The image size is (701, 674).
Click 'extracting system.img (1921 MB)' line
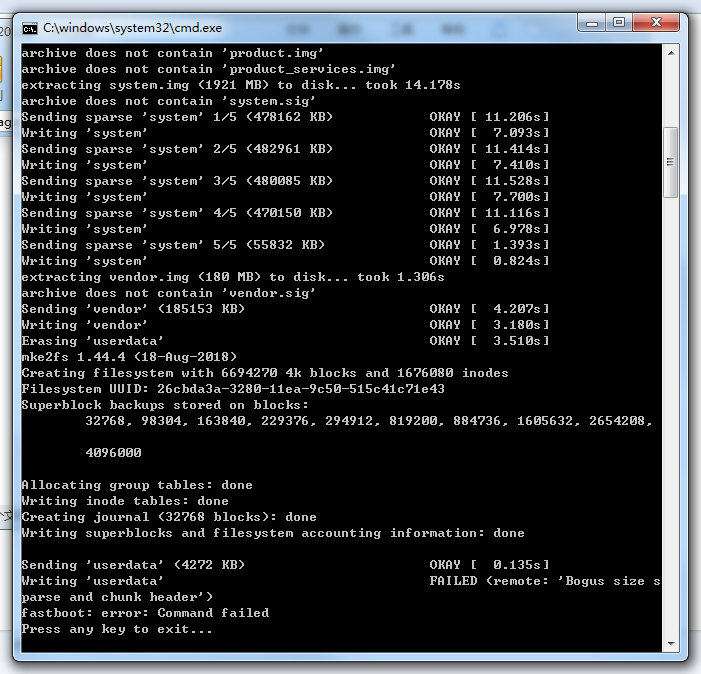tap(241, 85)
